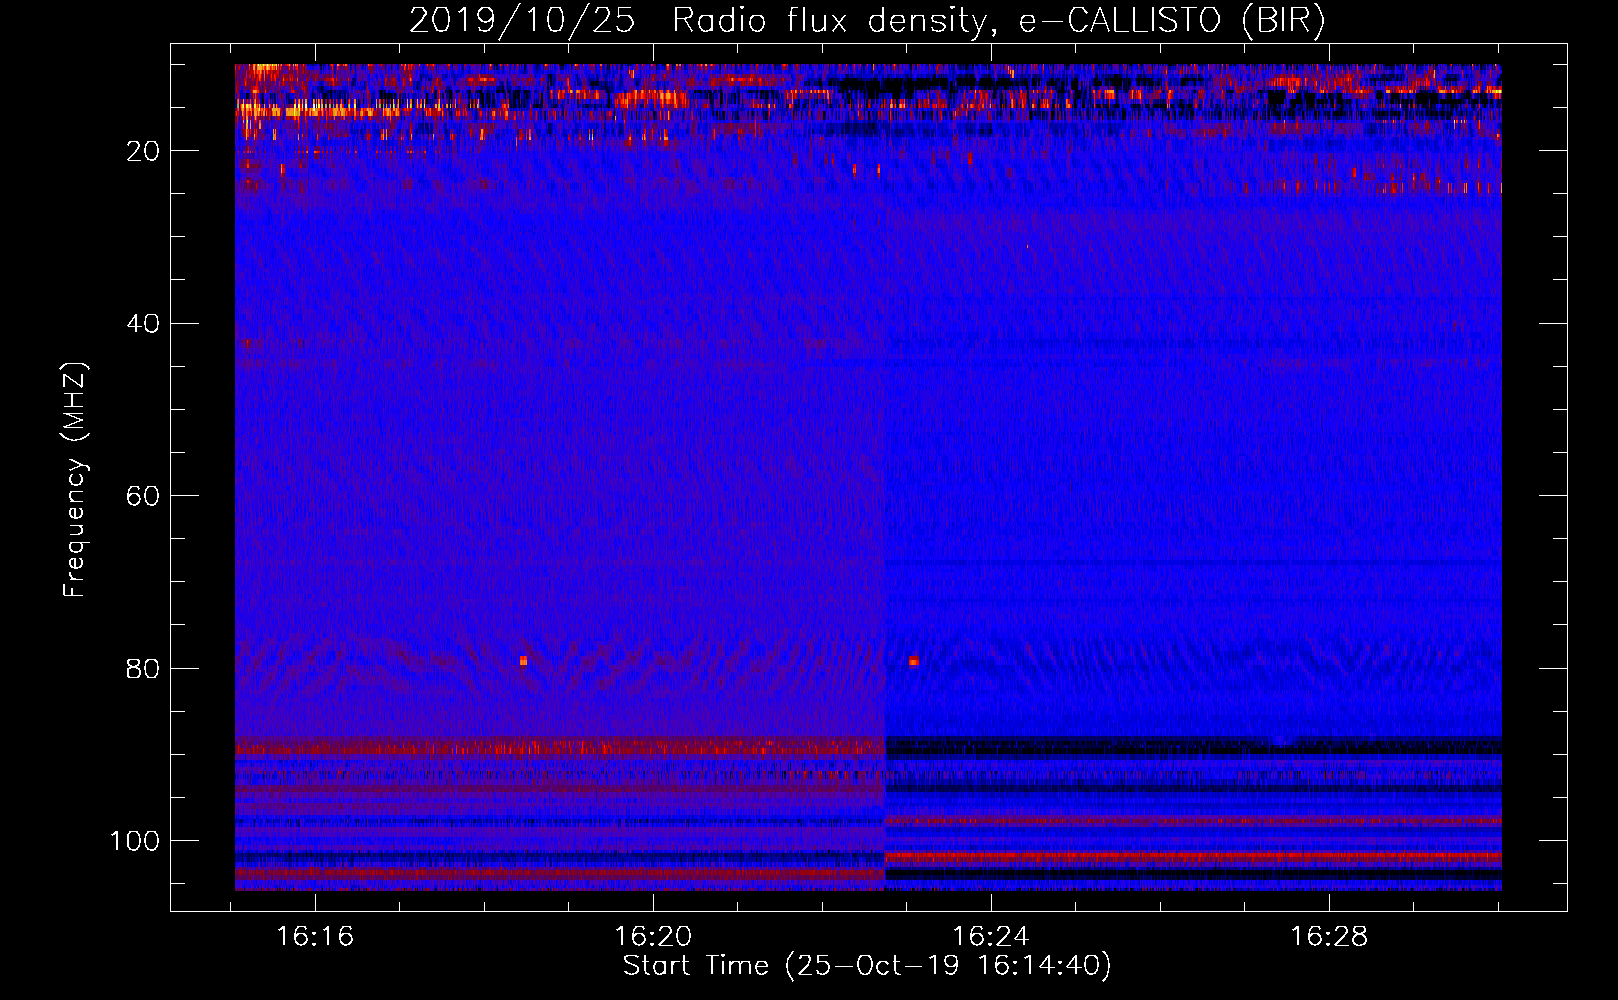Click the '40' frequency tick label
This screenshot has width=1618, height=1000.
(x=143, y=324)
